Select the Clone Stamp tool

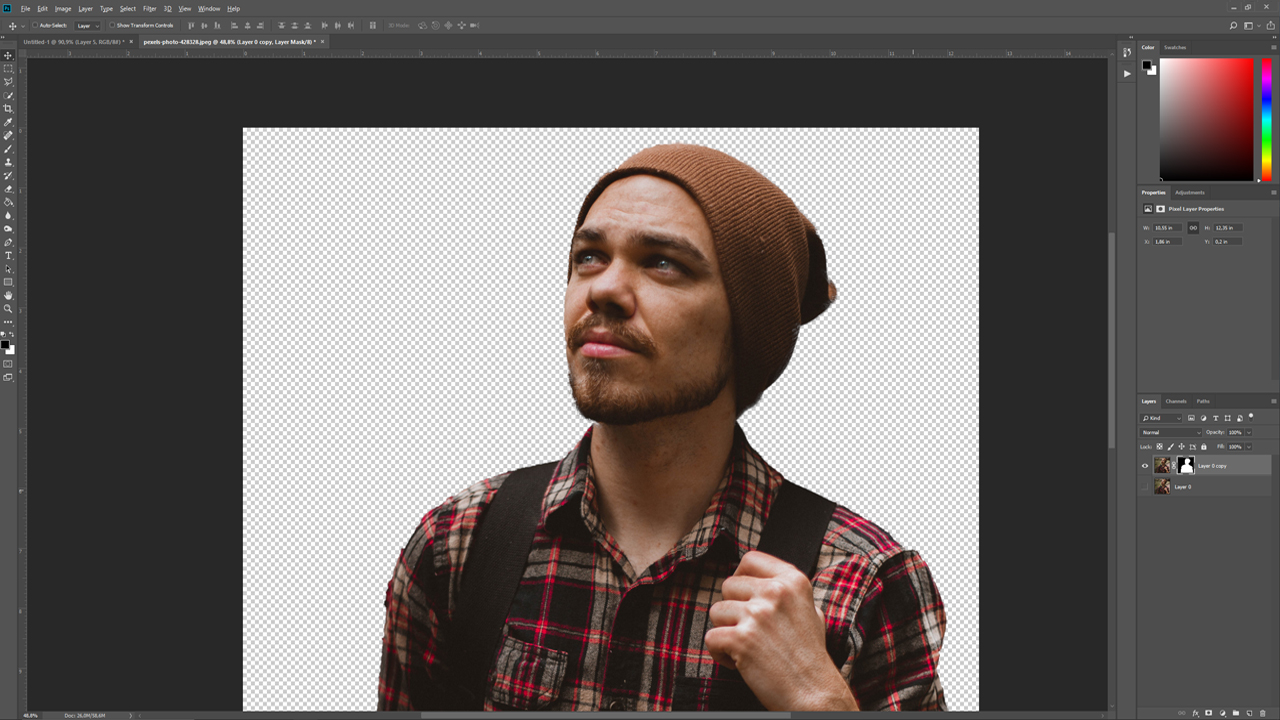click(x=9, y=162)
